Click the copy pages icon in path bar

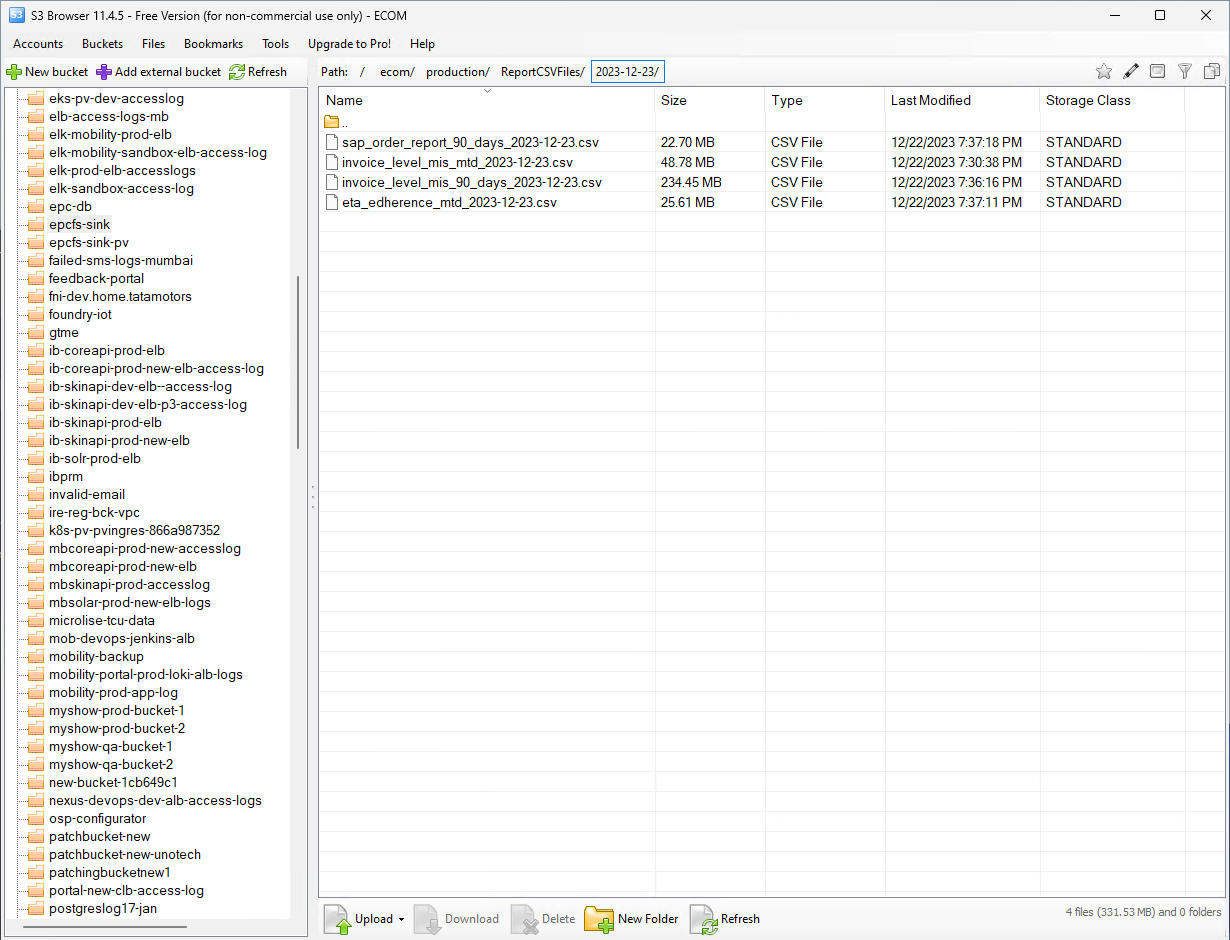click(1212, 71)
